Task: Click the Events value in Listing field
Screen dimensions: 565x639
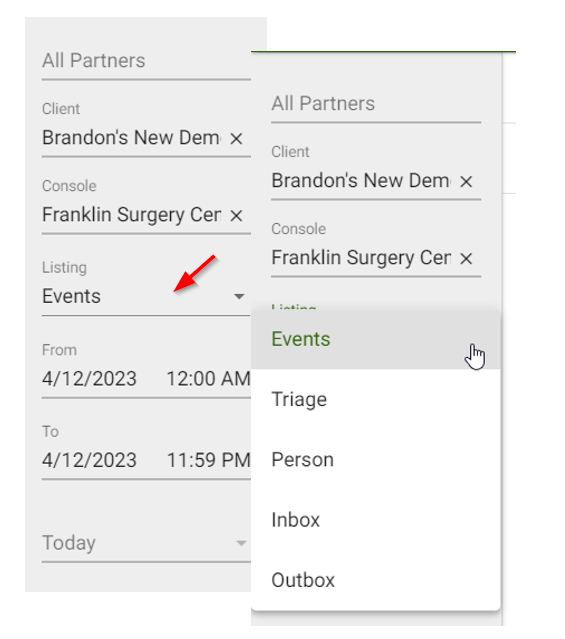Action: coord(71,296)
